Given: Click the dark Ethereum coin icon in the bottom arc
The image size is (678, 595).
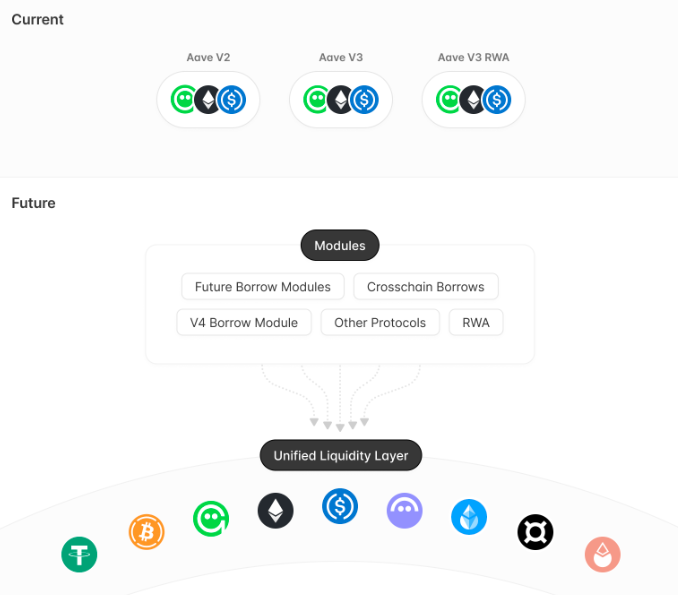Looking at the screenshot, I should pos(276,511).
